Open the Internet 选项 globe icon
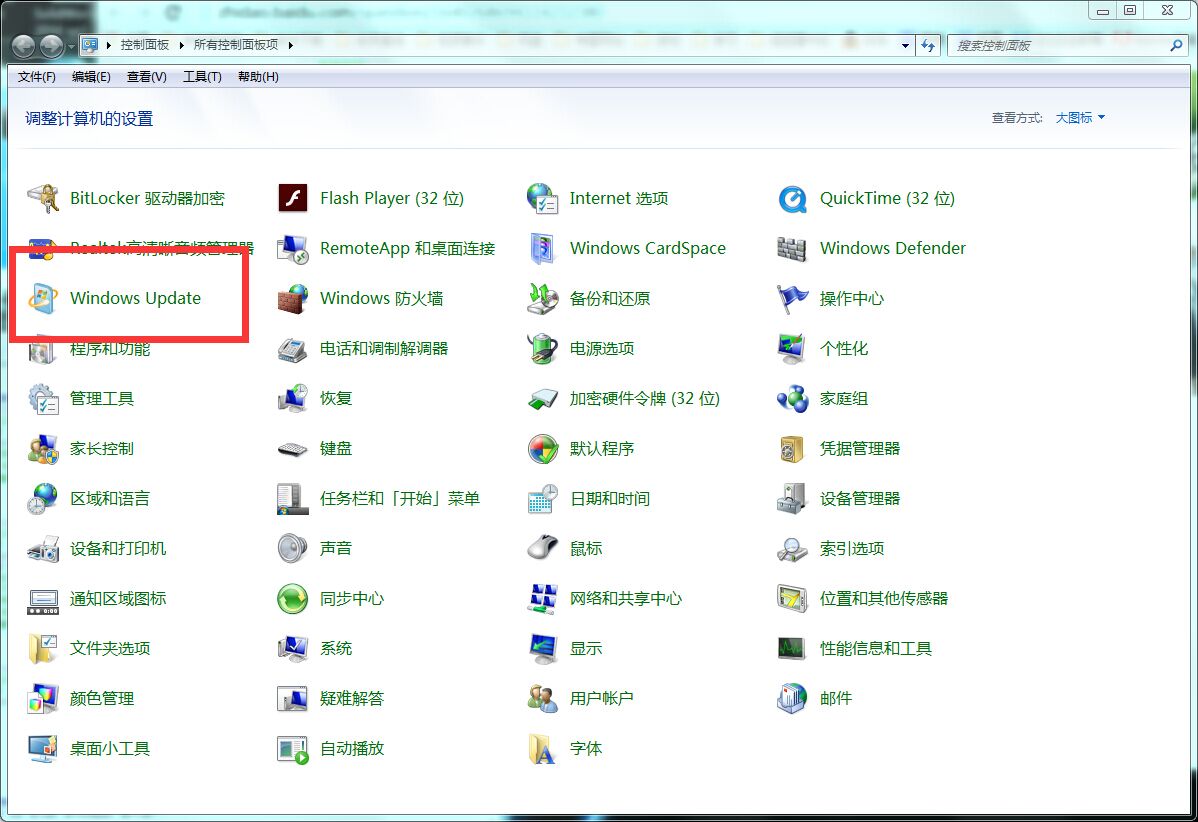Viewport: 1198px width, 822px height. pyautogui.click(x=542, y=199)
